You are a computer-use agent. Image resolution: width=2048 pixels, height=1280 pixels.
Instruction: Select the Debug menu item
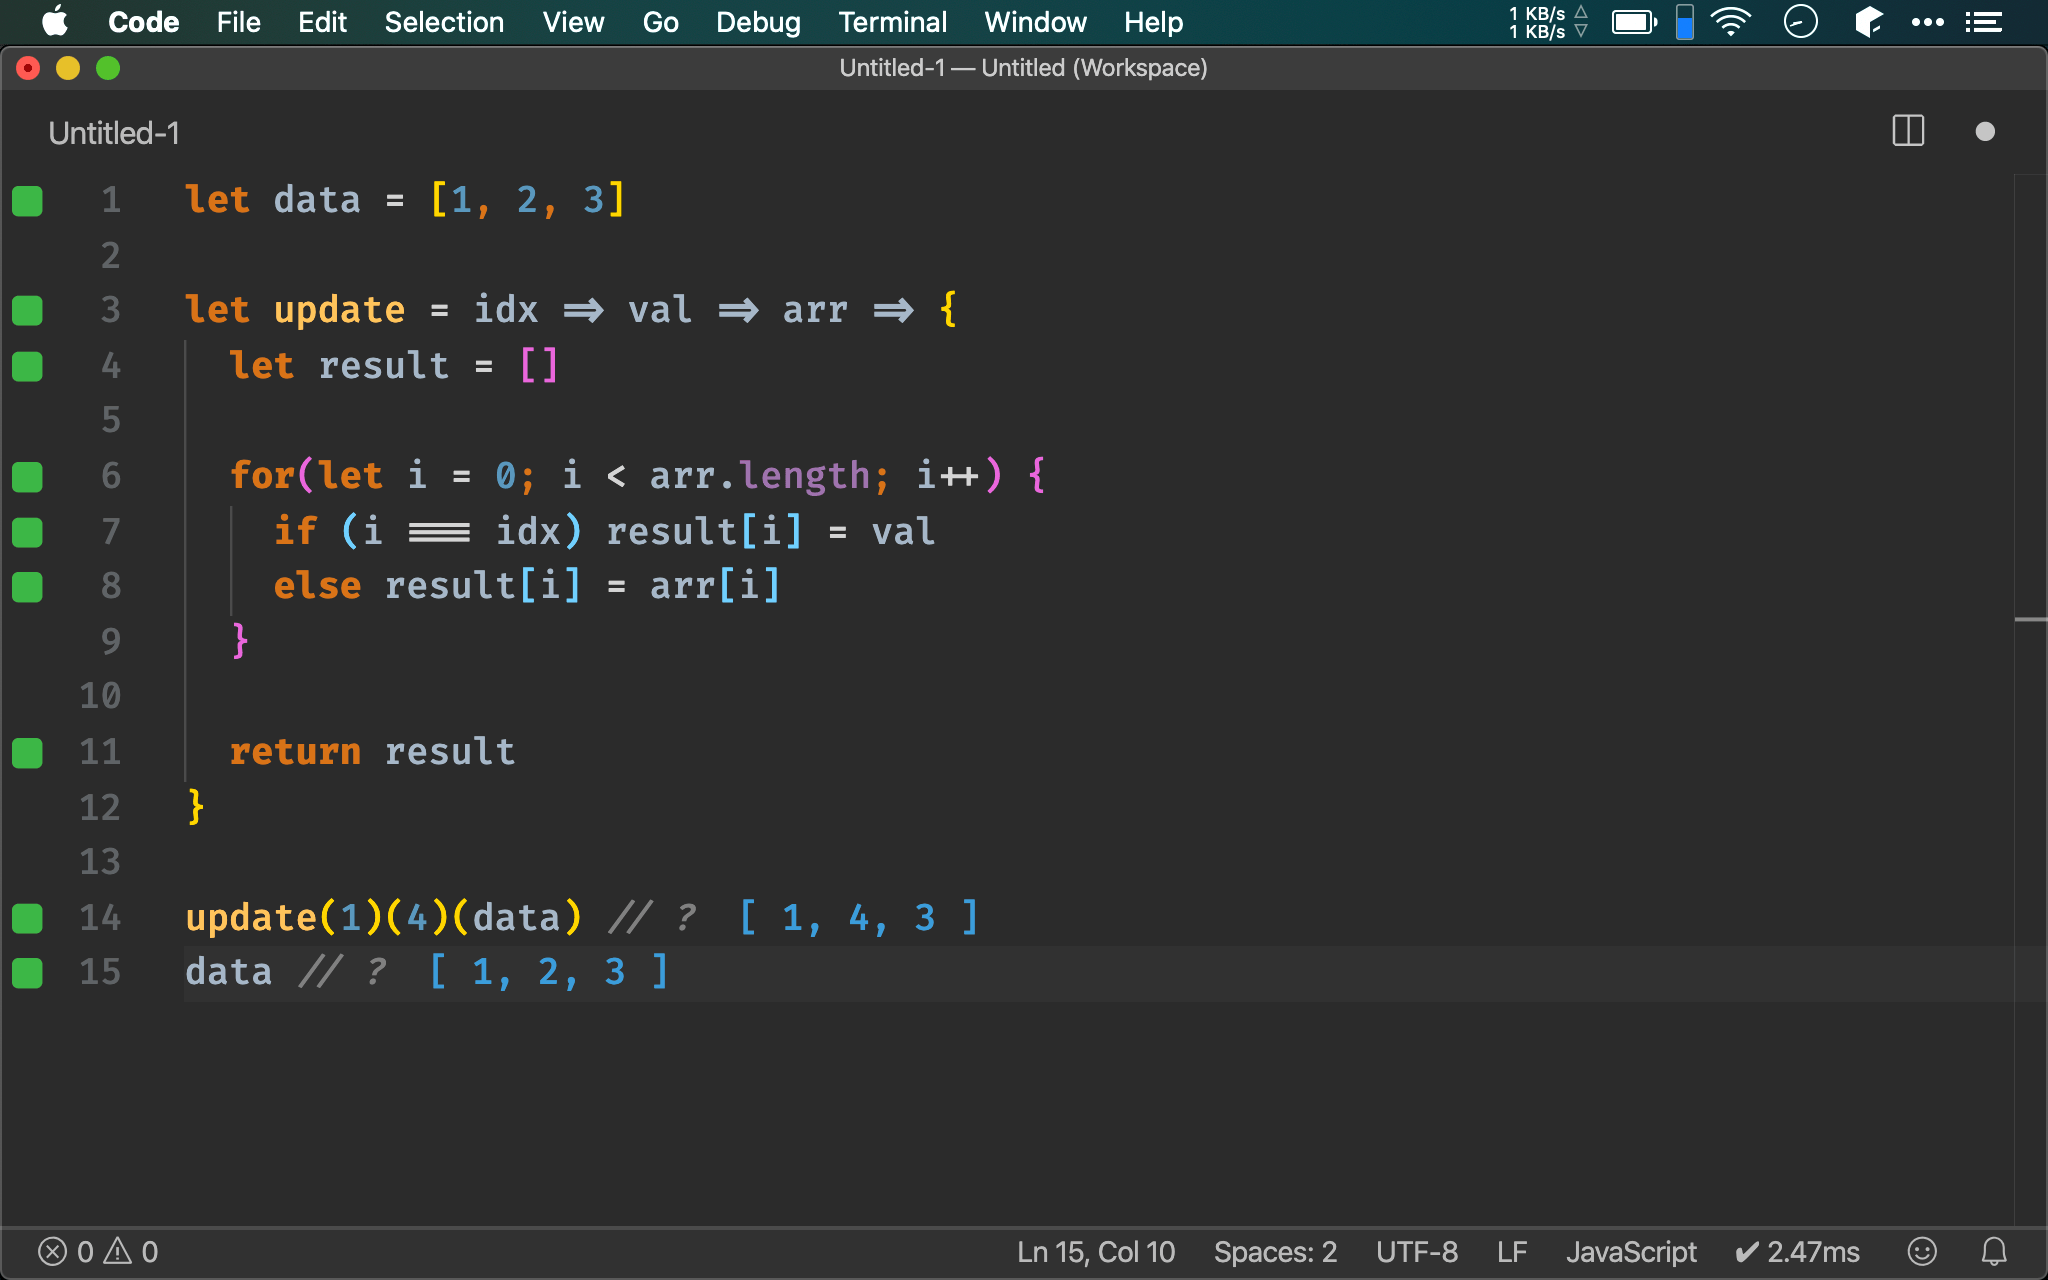tap(755, 21)
